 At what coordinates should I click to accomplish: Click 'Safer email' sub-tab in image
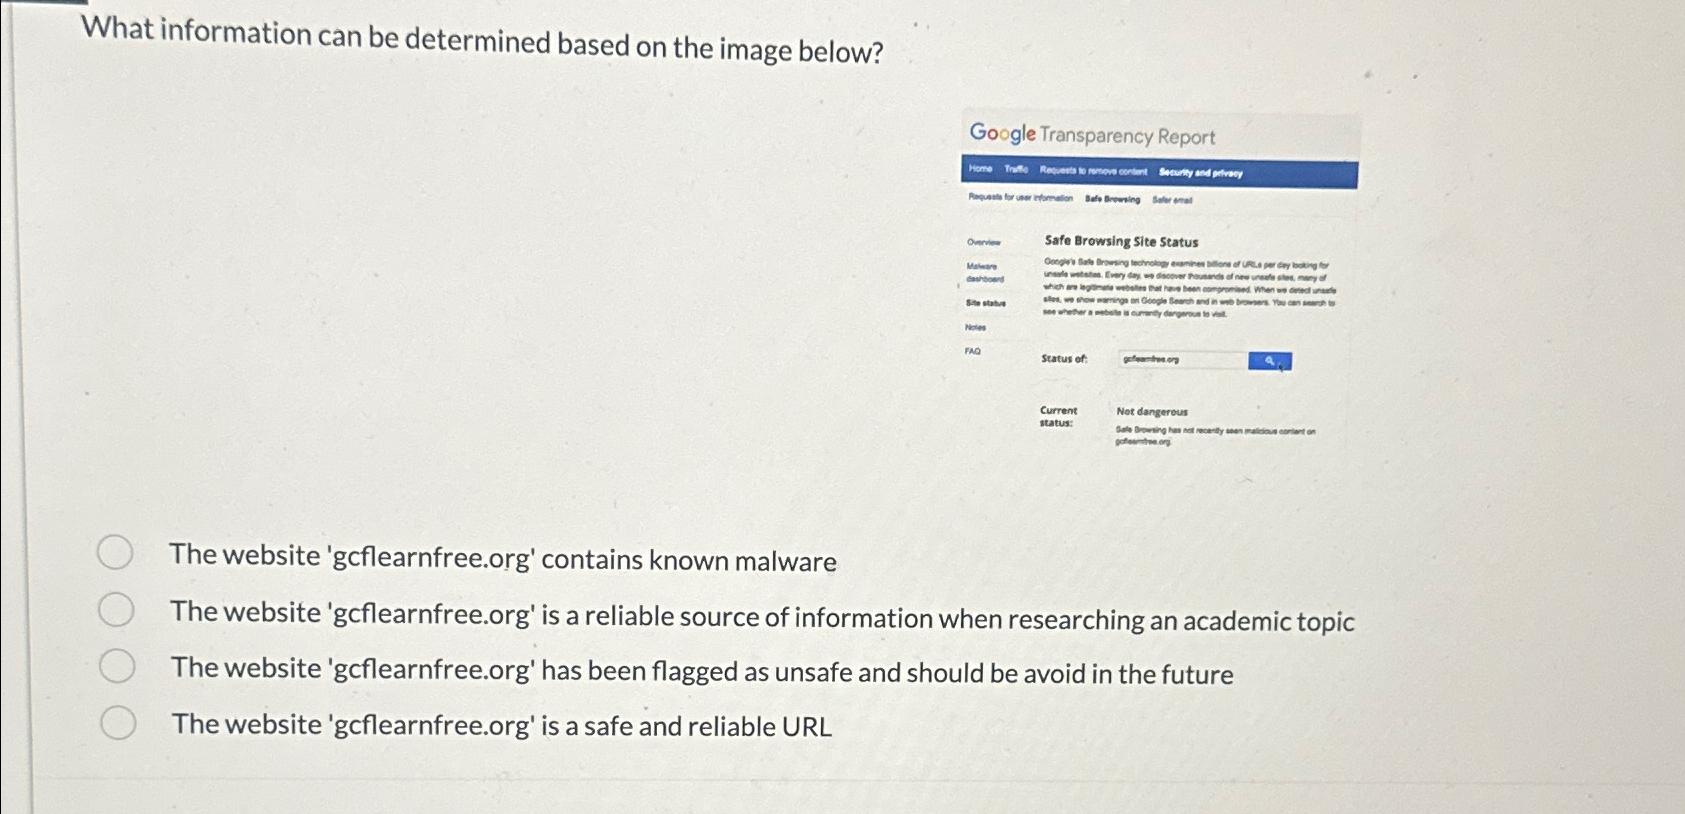click(1172, 200)
